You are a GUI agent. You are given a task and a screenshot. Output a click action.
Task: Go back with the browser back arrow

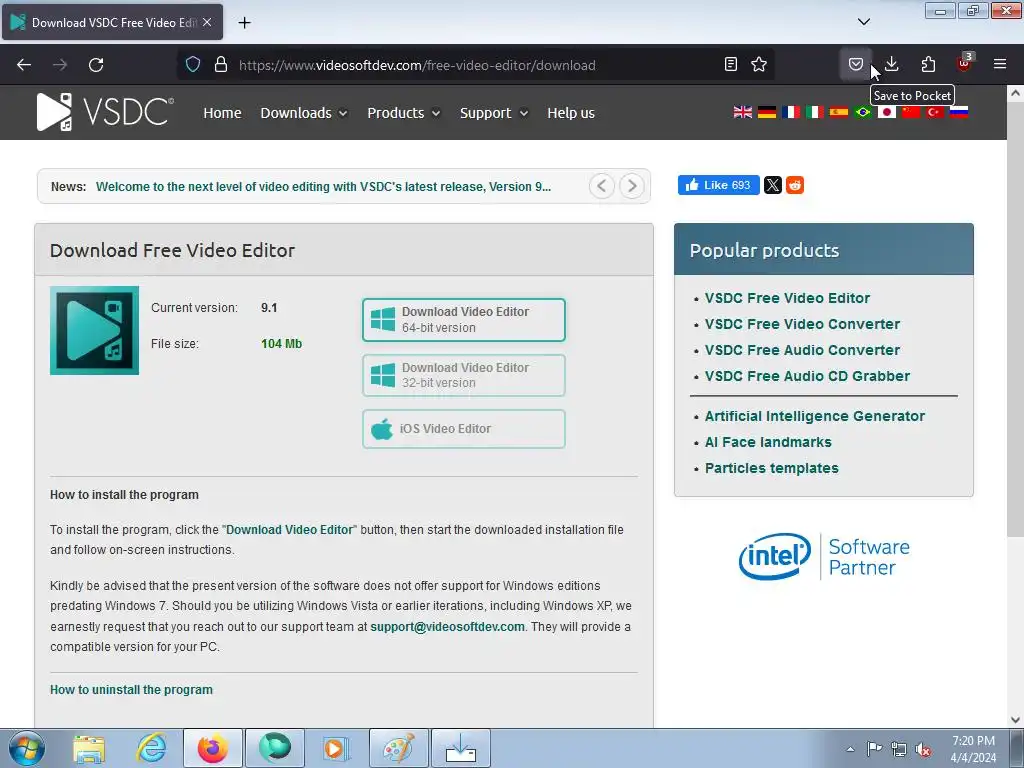coord(24,65)
